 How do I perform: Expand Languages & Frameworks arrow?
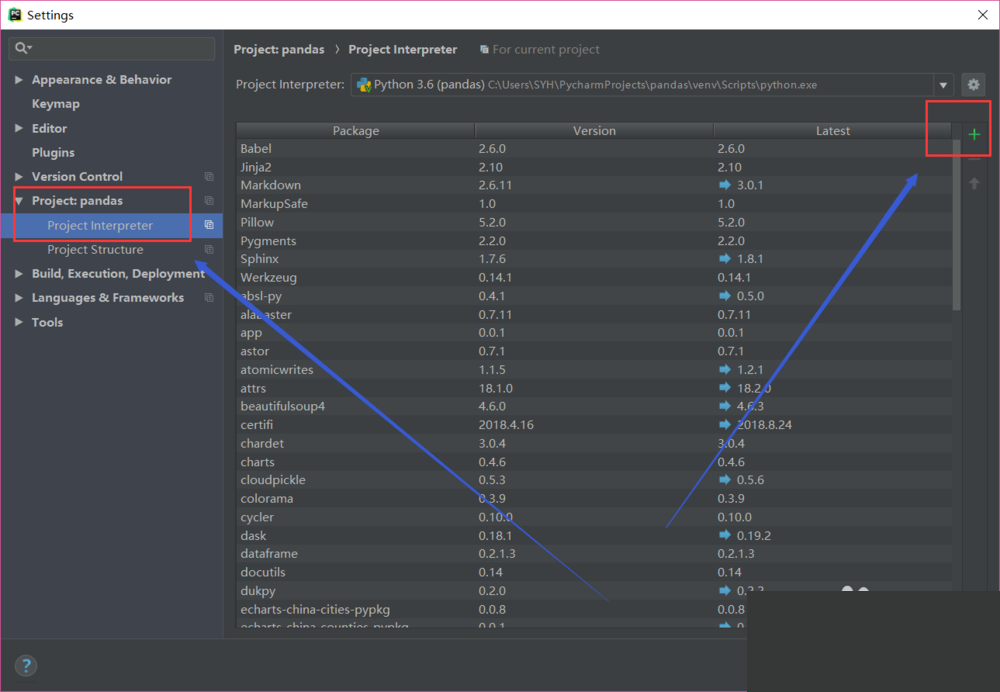tap(18, 298)
